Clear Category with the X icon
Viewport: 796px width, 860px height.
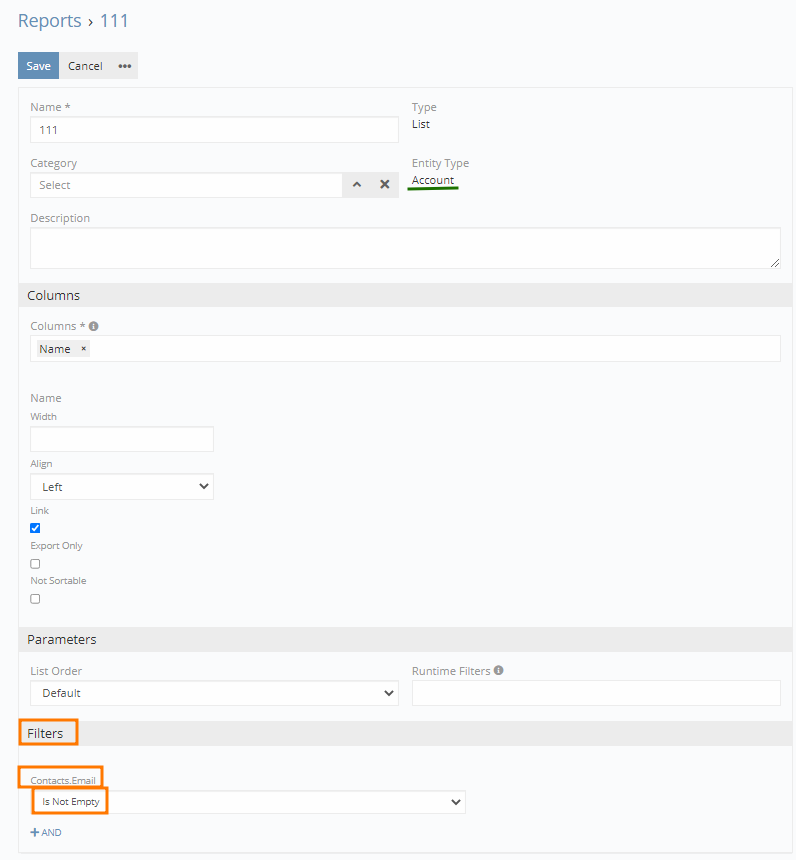tap(384, 185)
